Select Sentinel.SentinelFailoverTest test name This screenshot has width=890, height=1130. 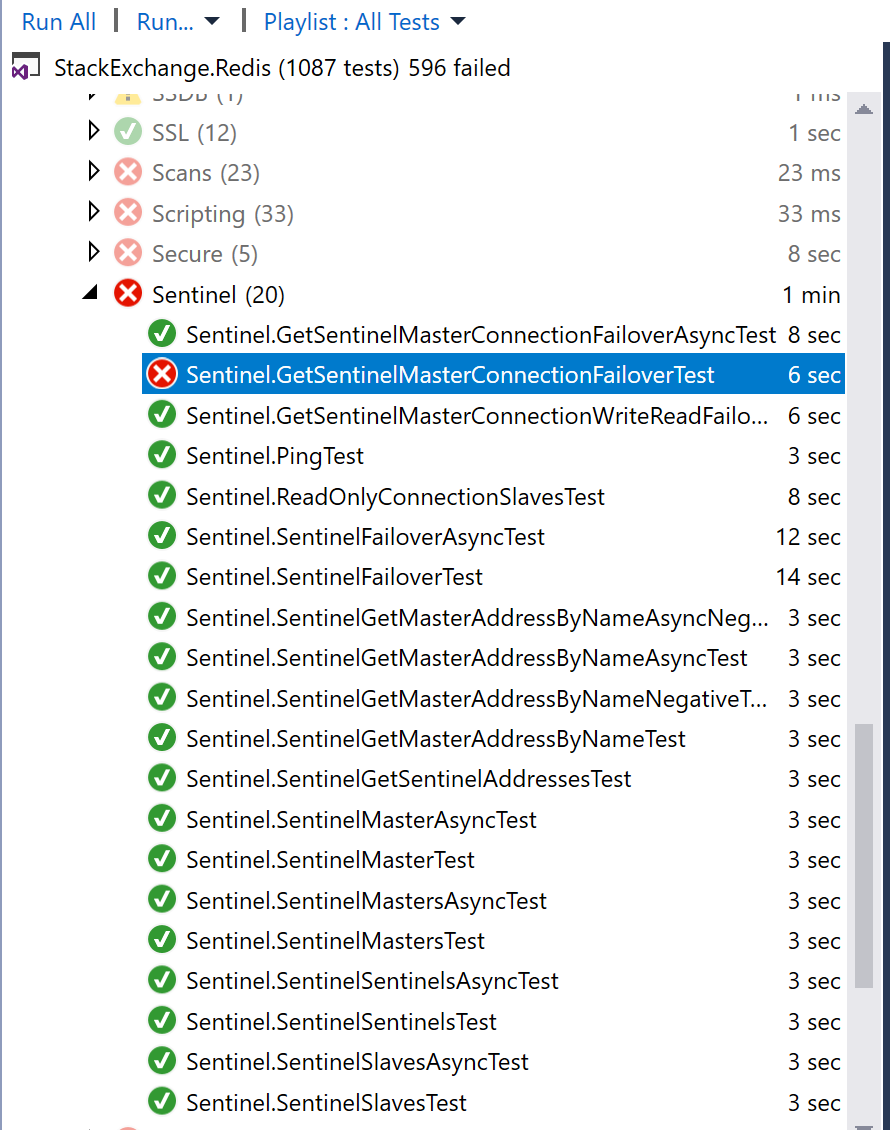point(334,577)
